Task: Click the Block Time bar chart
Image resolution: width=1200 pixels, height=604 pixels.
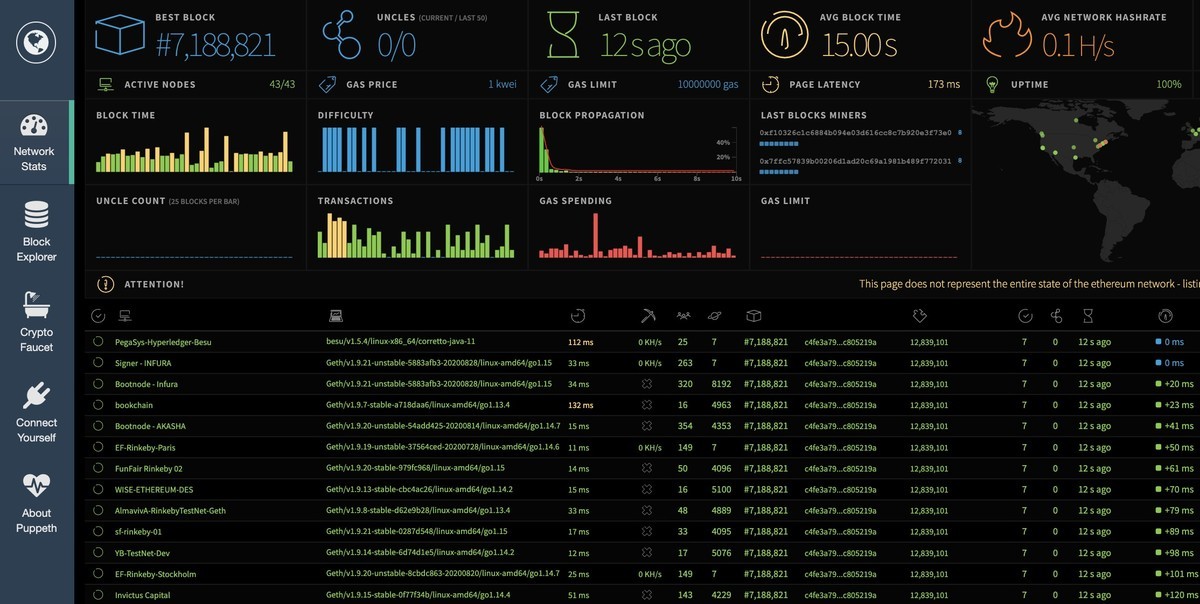Action: [x=195, y=150]
